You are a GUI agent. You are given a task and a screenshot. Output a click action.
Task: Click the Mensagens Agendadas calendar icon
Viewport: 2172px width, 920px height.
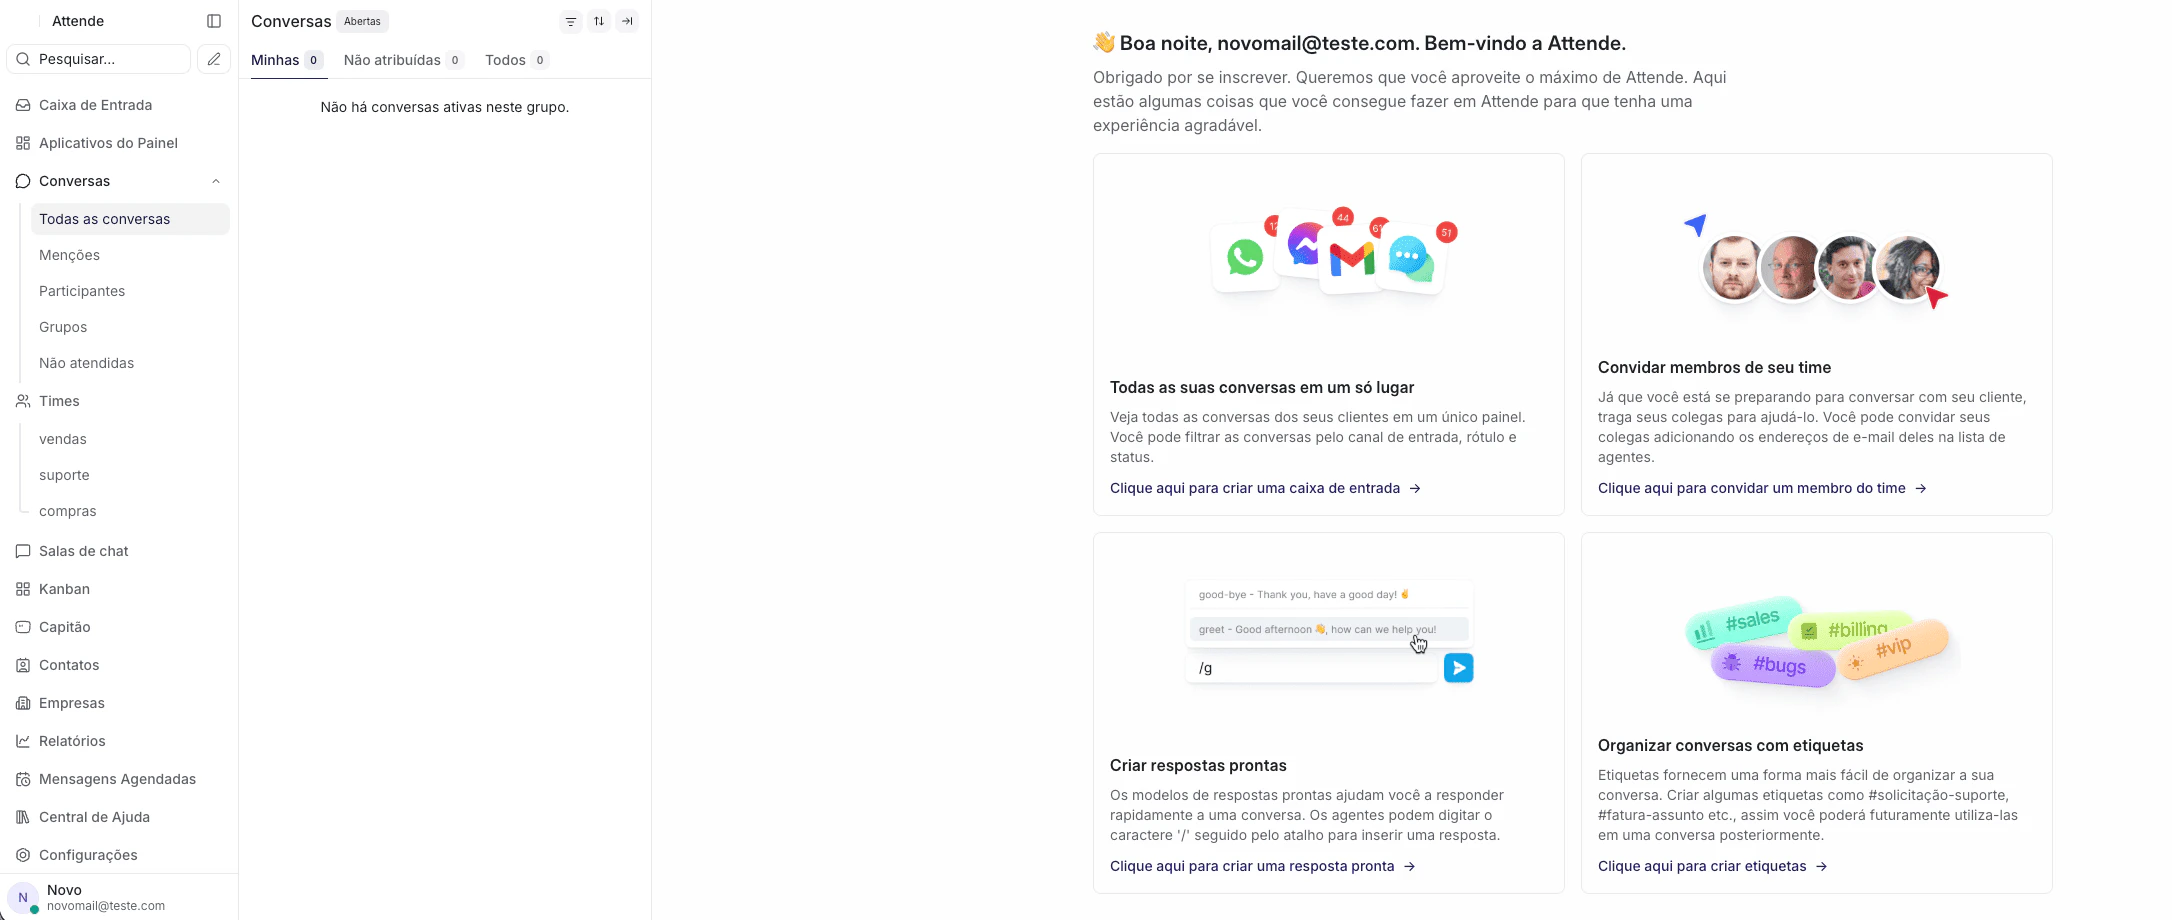click(x=23, y=779)
